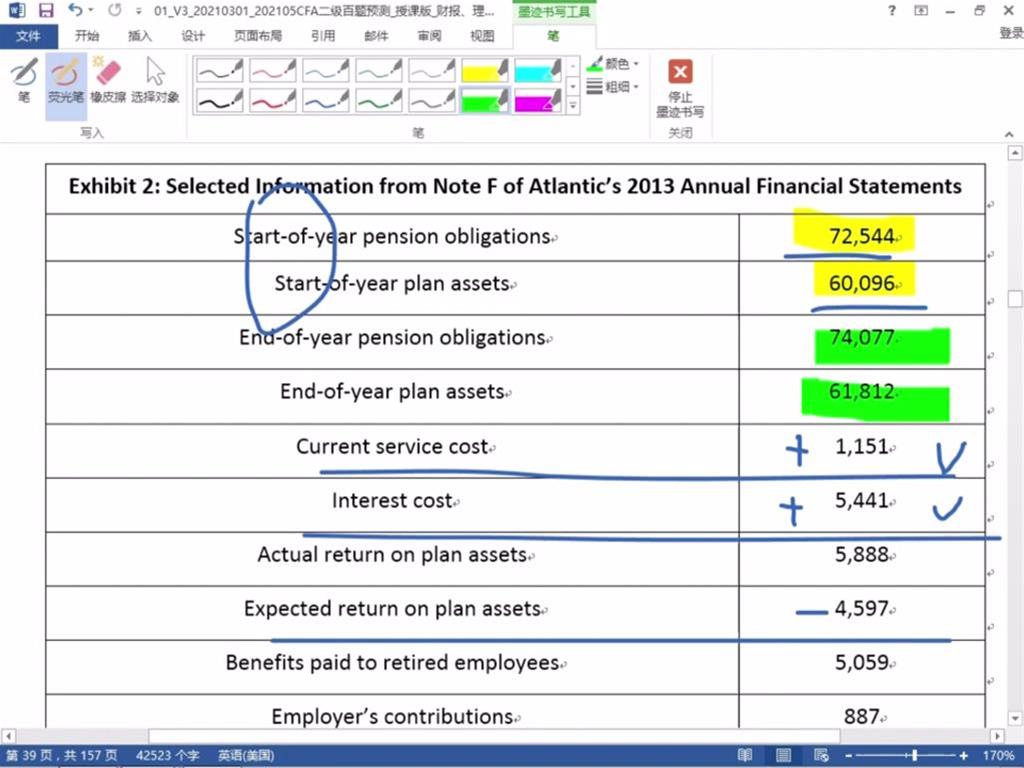Choose the Select Objects (选择对象) tool
Viewport: 1024px width, 768px height.
tap(155, 80)
